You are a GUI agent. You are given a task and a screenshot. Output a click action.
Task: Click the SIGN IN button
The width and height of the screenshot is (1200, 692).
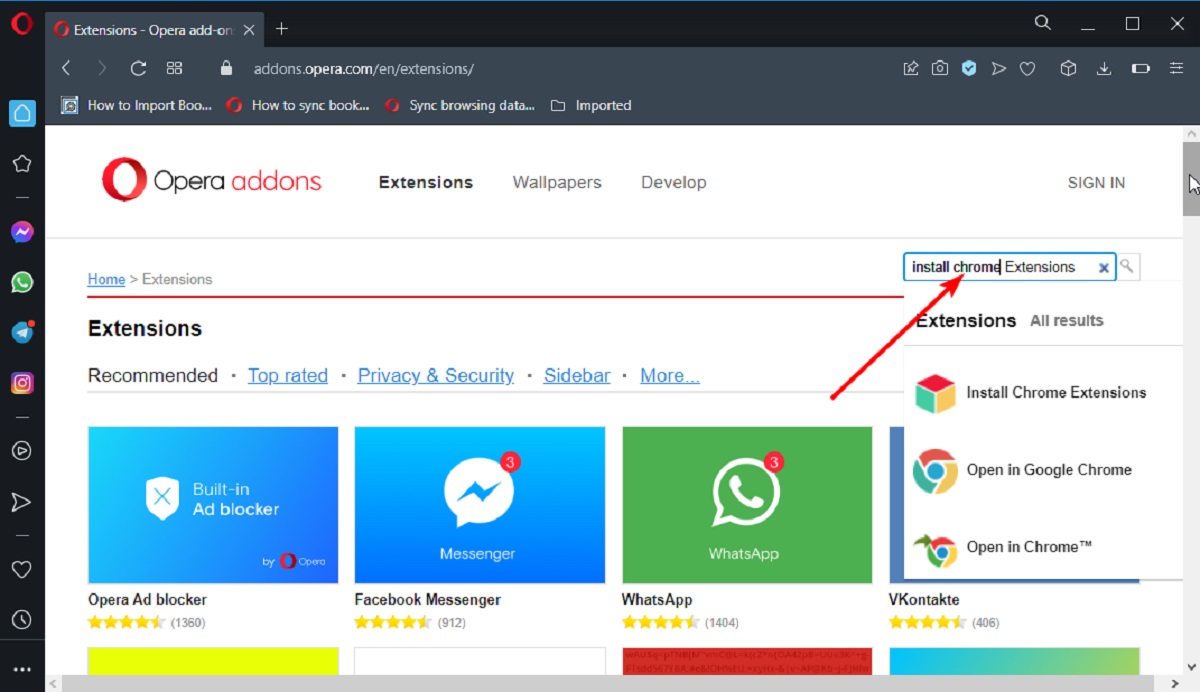1096,182
